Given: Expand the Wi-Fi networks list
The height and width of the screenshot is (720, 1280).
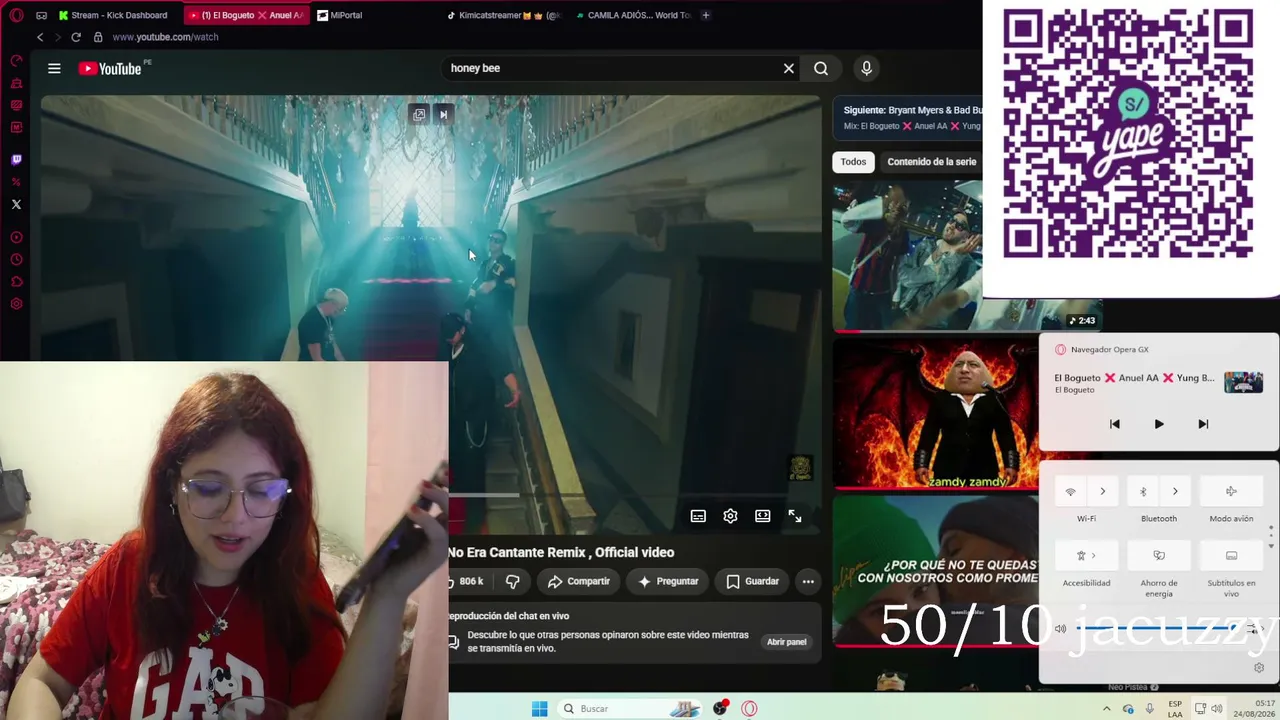Looking at the screenshot, I should click(1103, 491).
